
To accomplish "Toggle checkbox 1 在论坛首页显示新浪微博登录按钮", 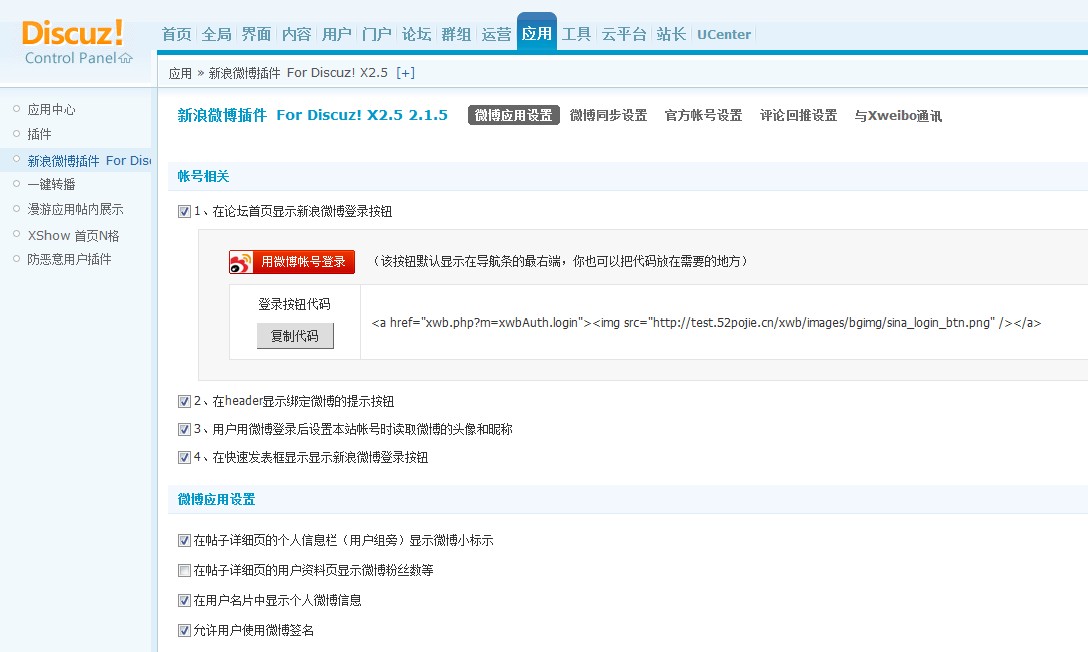I will pos(184,212).
